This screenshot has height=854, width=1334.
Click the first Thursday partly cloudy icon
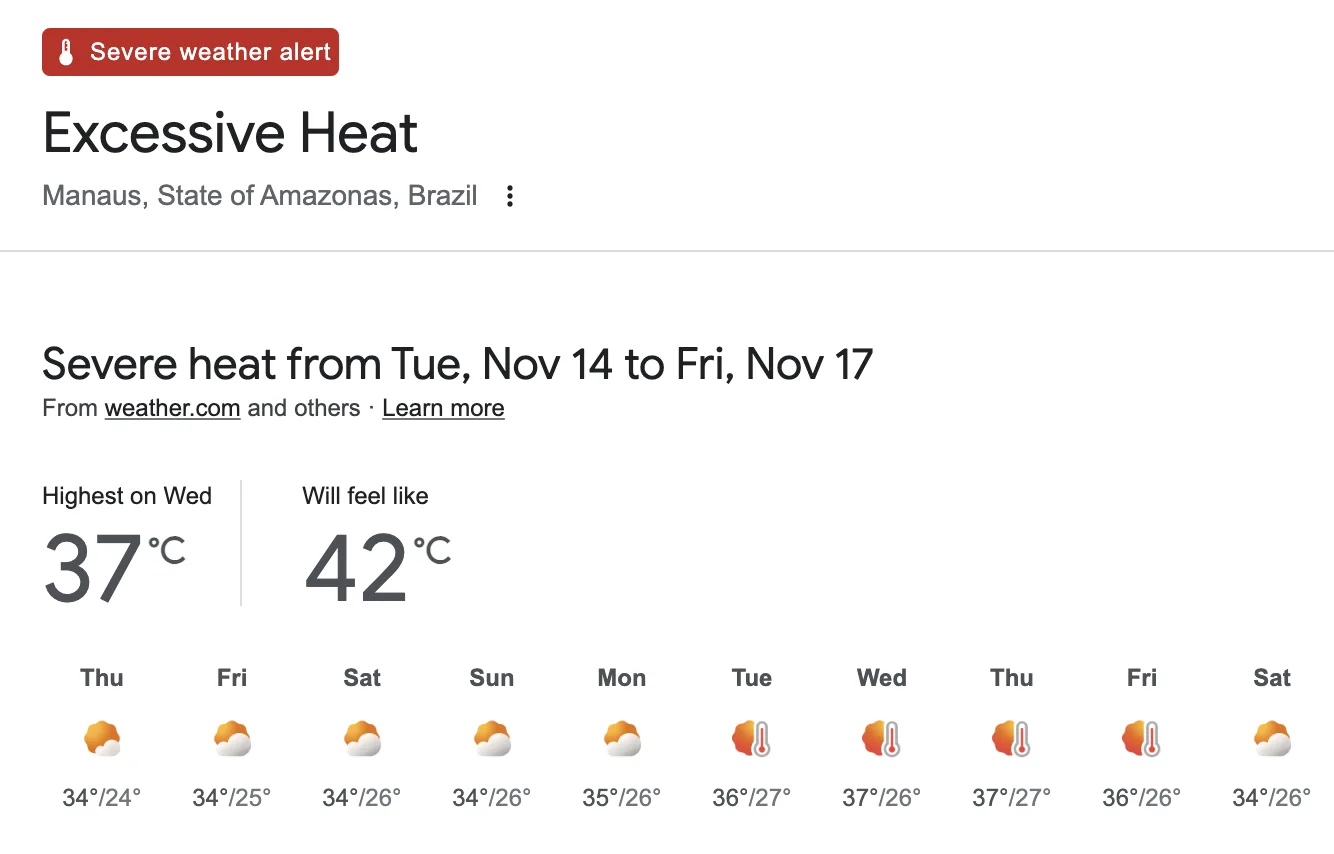pyautogui.click(x=102, y=739)
